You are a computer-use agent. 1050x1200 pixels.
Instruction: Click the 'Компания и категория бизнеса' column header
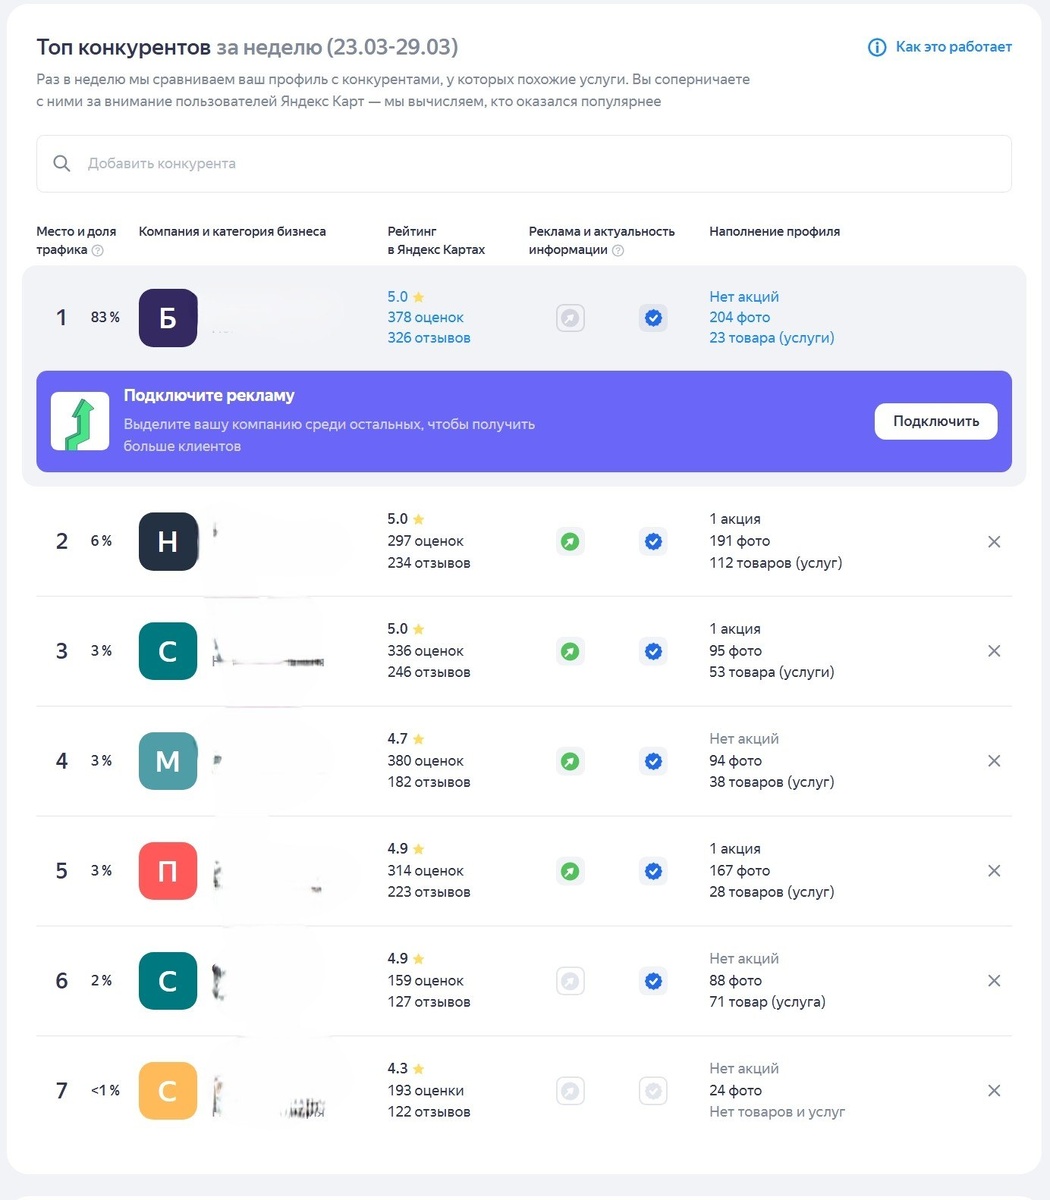[232, 231]
